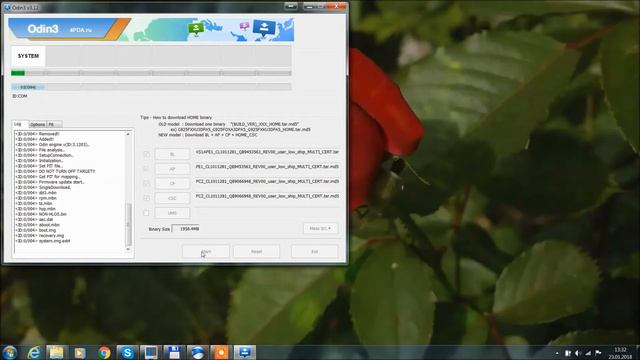The image size is (640, 360).
Task: Click the AP file select button
Action: click(172, 169)
